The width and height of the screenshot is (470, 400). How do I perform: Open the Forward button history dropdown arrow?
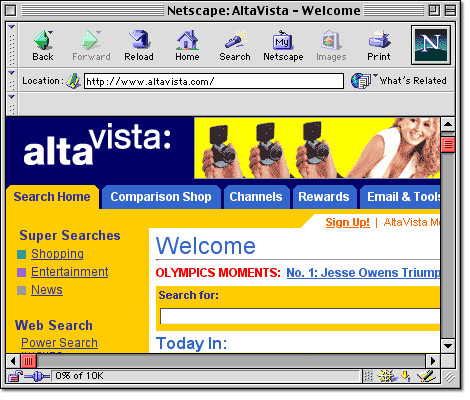pyautogui.click(x=99, y=32)
